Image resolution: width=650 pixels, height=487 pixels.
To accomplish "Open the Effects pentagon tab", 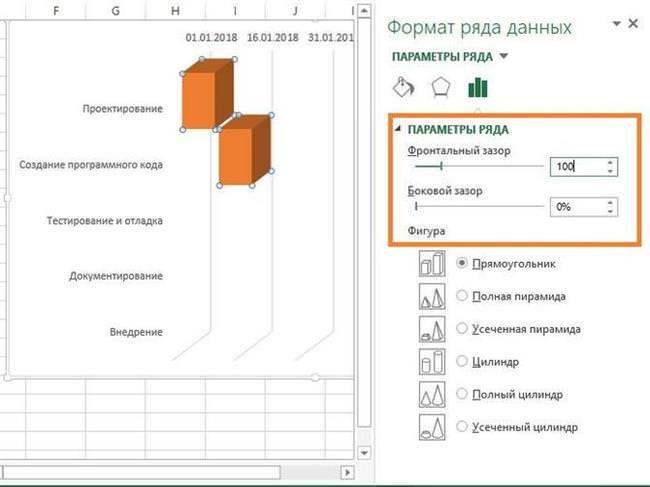I will pos(440,87).
